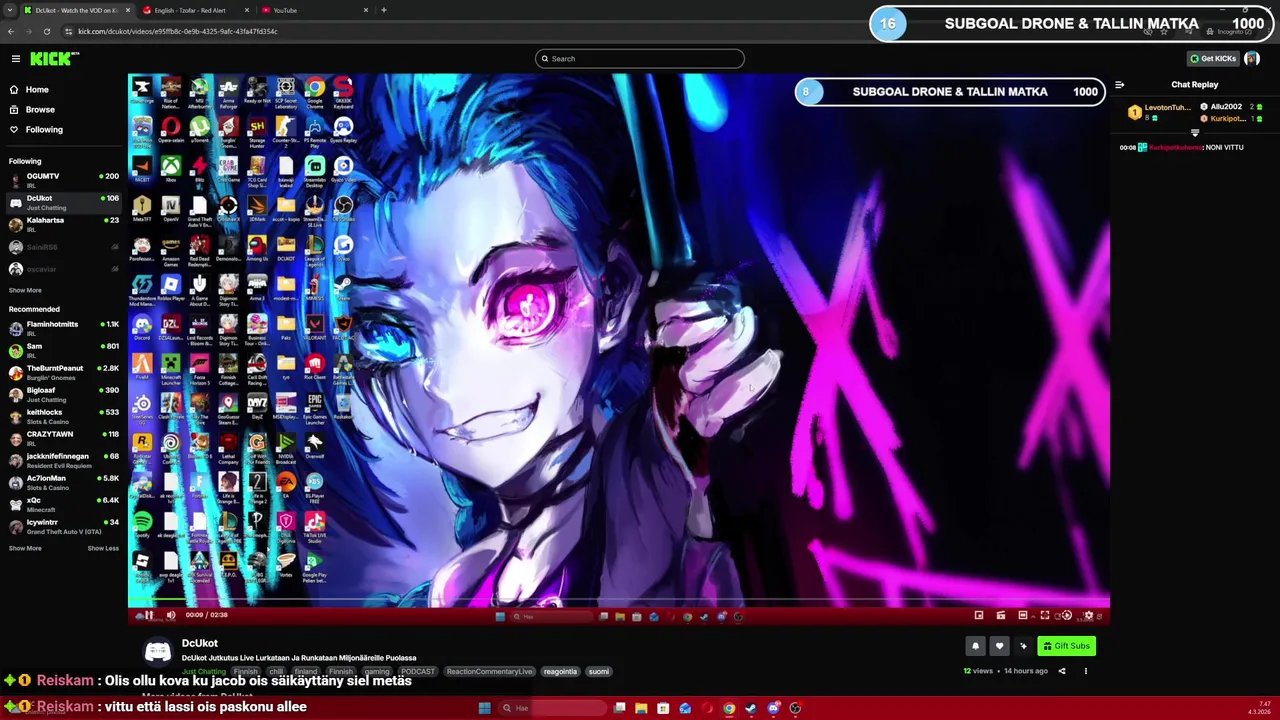This screenshot has width=1280, height=720.
Task: Reload the page
Action: click(46, 31)
